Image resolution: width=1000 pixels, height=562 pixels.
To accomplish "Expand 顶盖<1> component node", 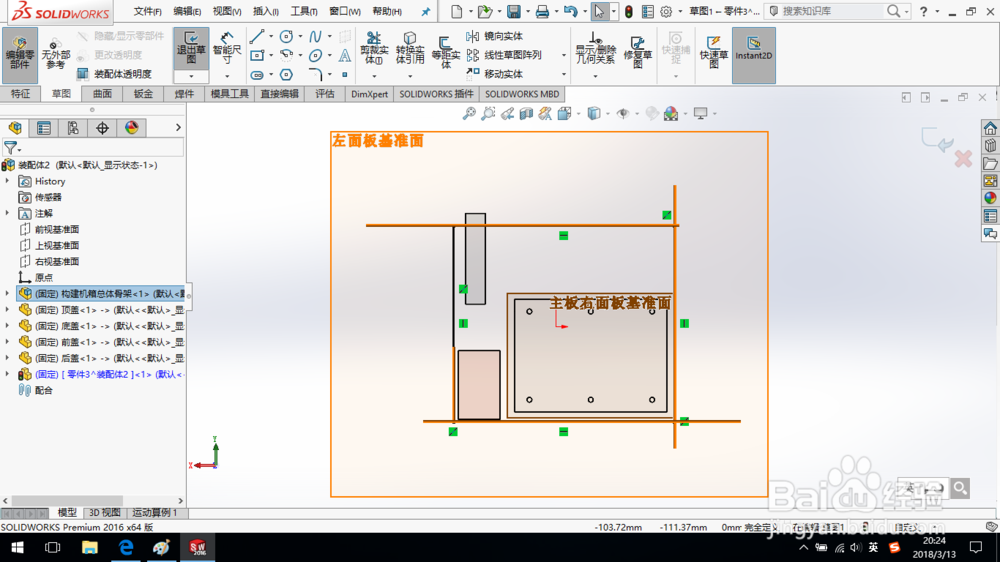I will pyautogui.click(x=7, y=309).
